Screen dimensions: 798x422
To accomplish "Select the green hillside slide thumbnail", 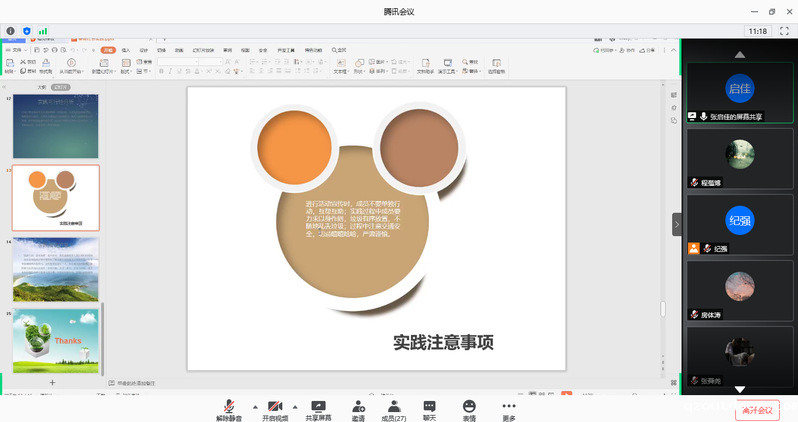I will click(x=56, y=269).
